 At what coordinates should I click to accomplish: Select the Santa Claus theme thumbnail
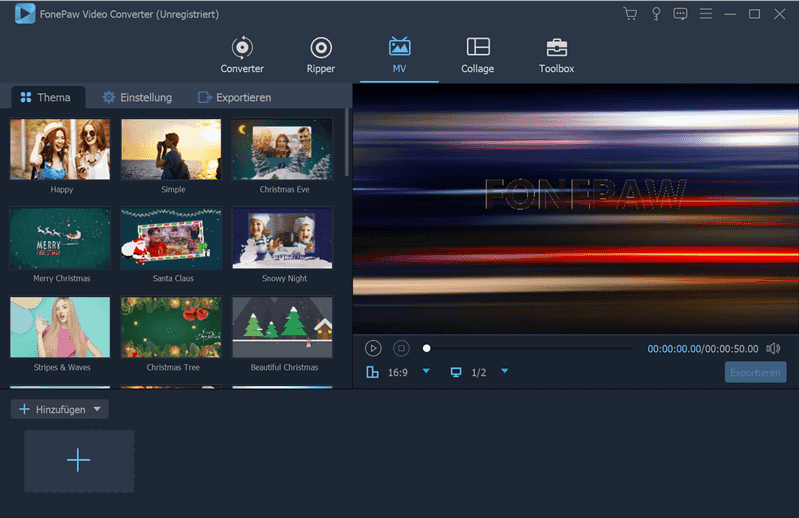pyautogui.click(x=171, y=238)
